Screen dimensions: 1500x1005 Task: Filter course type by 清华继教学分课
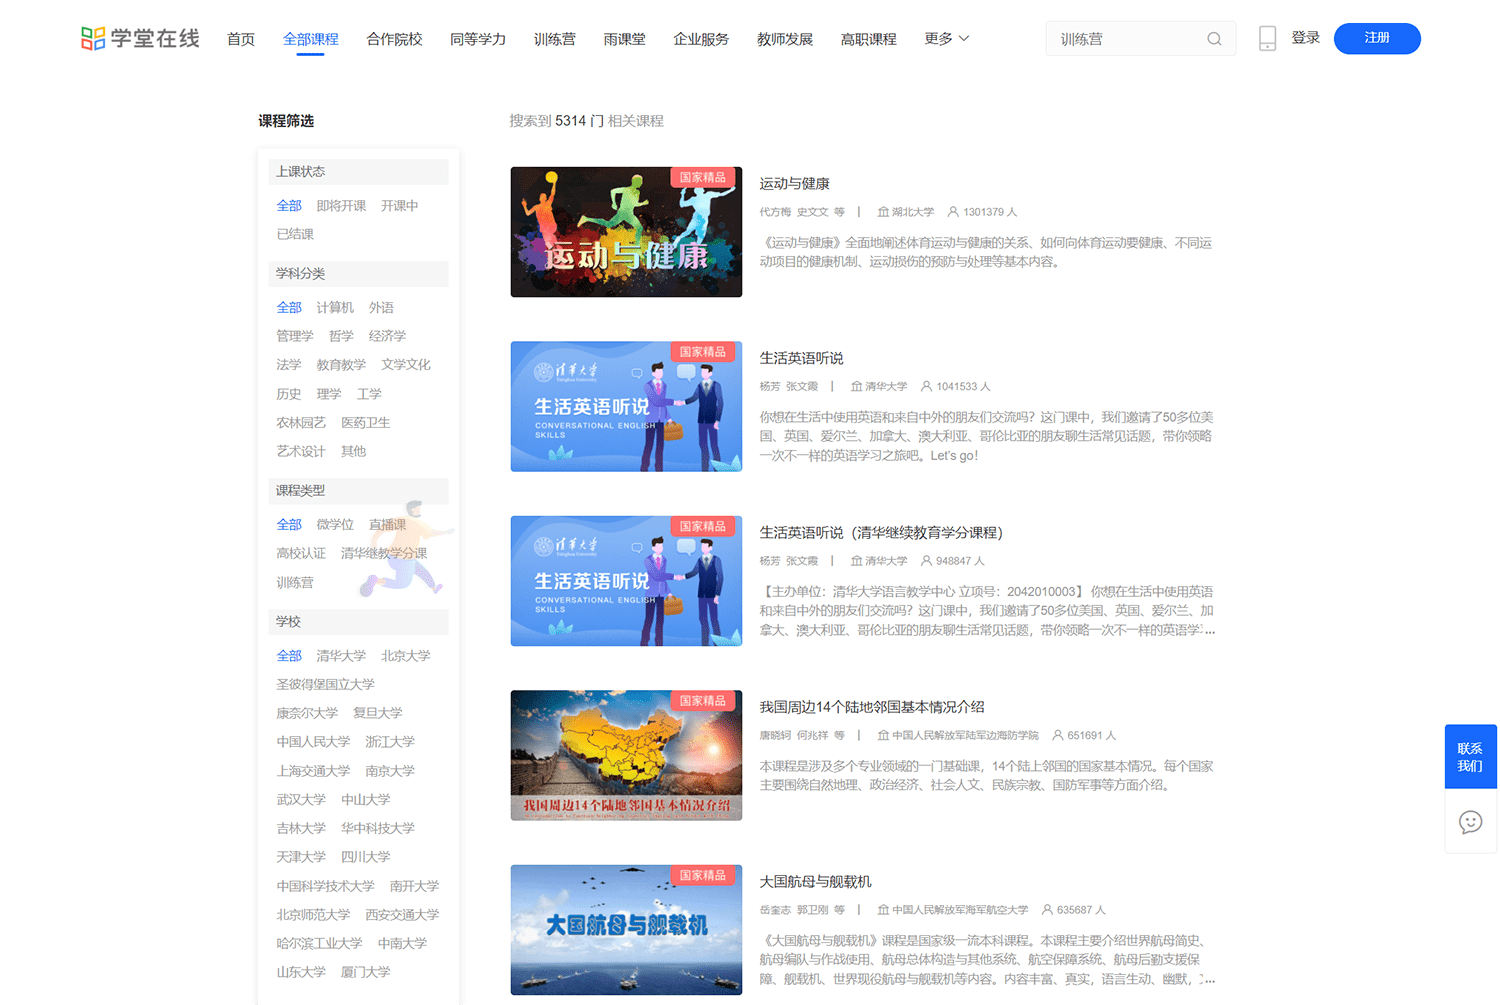(x=384, y=553)
